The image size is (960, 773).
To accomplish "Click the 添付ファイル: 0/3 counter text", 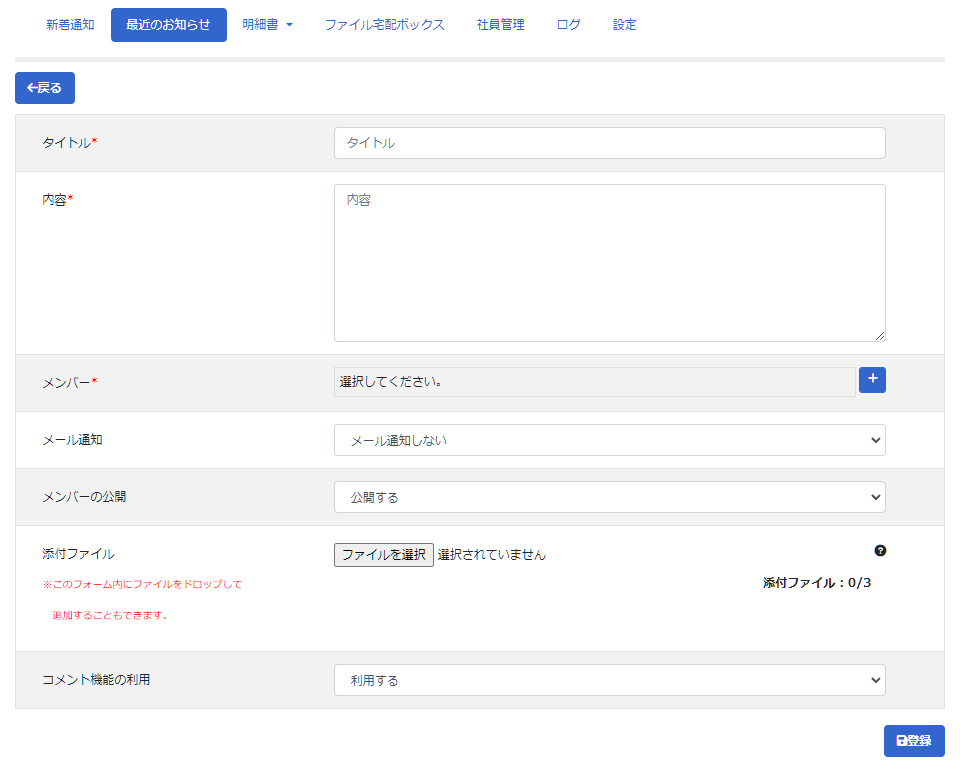I will pyautogui.click(x=816, y=583).
